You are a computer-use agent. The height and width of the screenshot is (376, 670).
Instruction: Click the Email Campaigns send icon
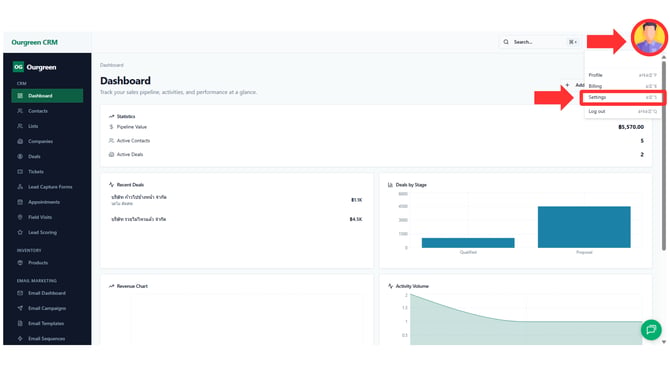20,308
